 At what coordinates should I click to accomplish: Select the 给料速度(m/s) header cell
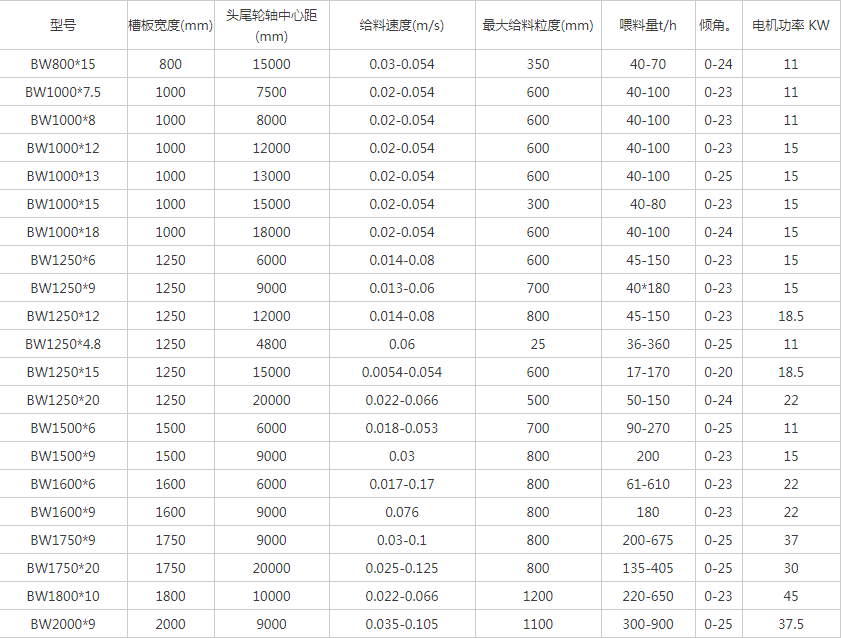[x=402, y=24]
